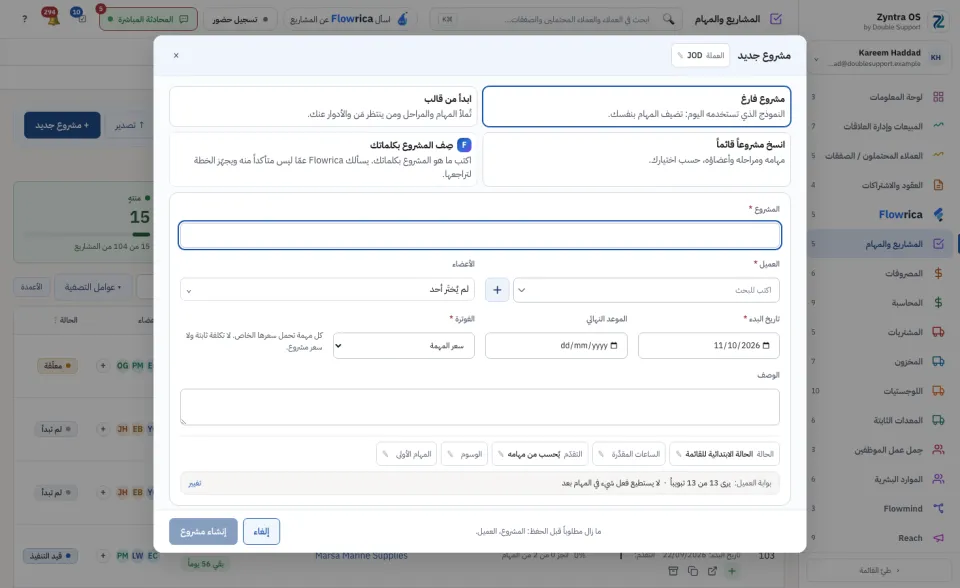Open جمل عمل الموظفين sidebar item
This screenshot has width=960, height=588.
click(x=879, y=450)
